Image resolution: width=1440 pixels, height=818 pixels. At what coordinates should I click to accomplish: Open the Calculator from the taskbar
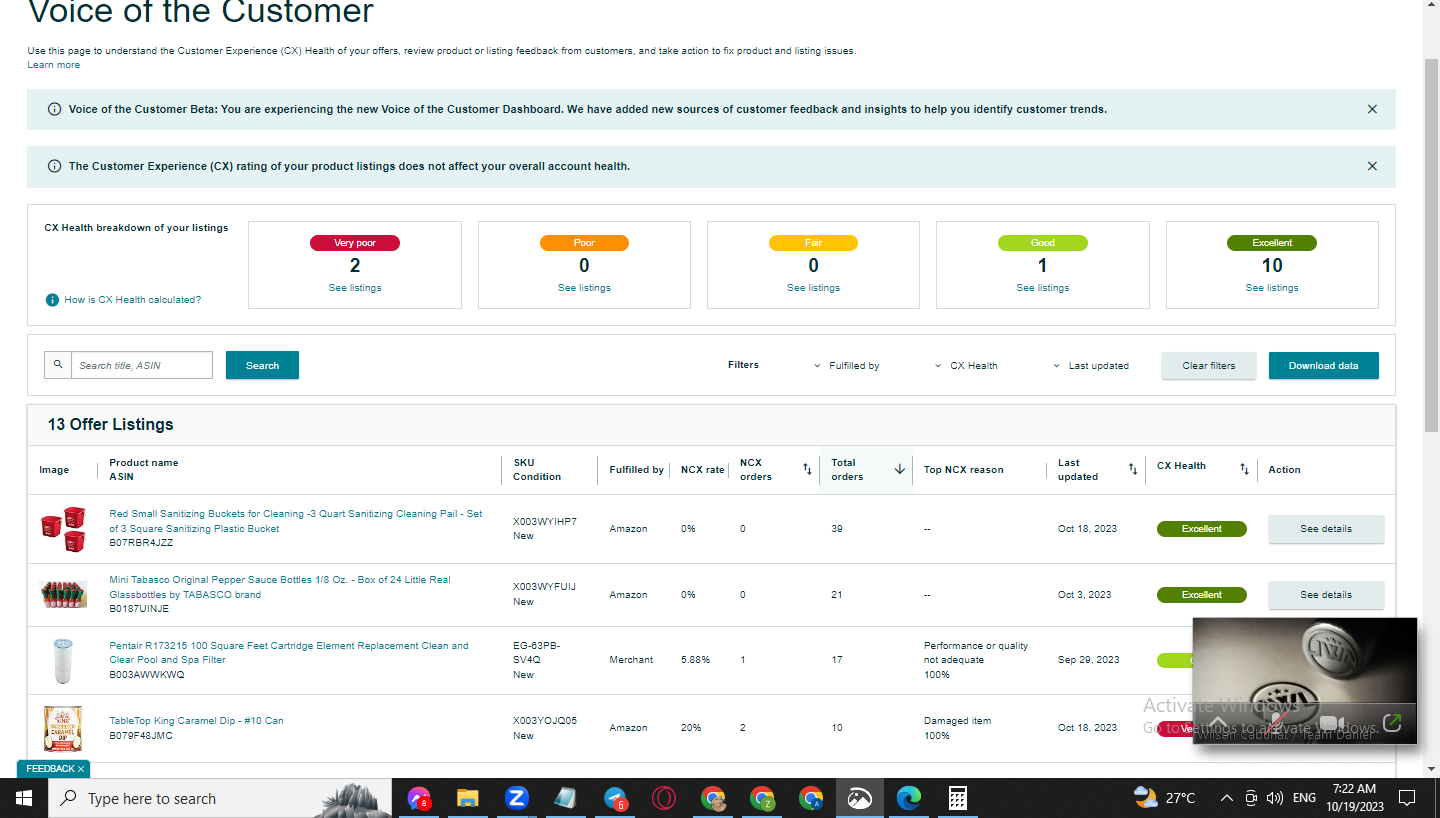957,798
